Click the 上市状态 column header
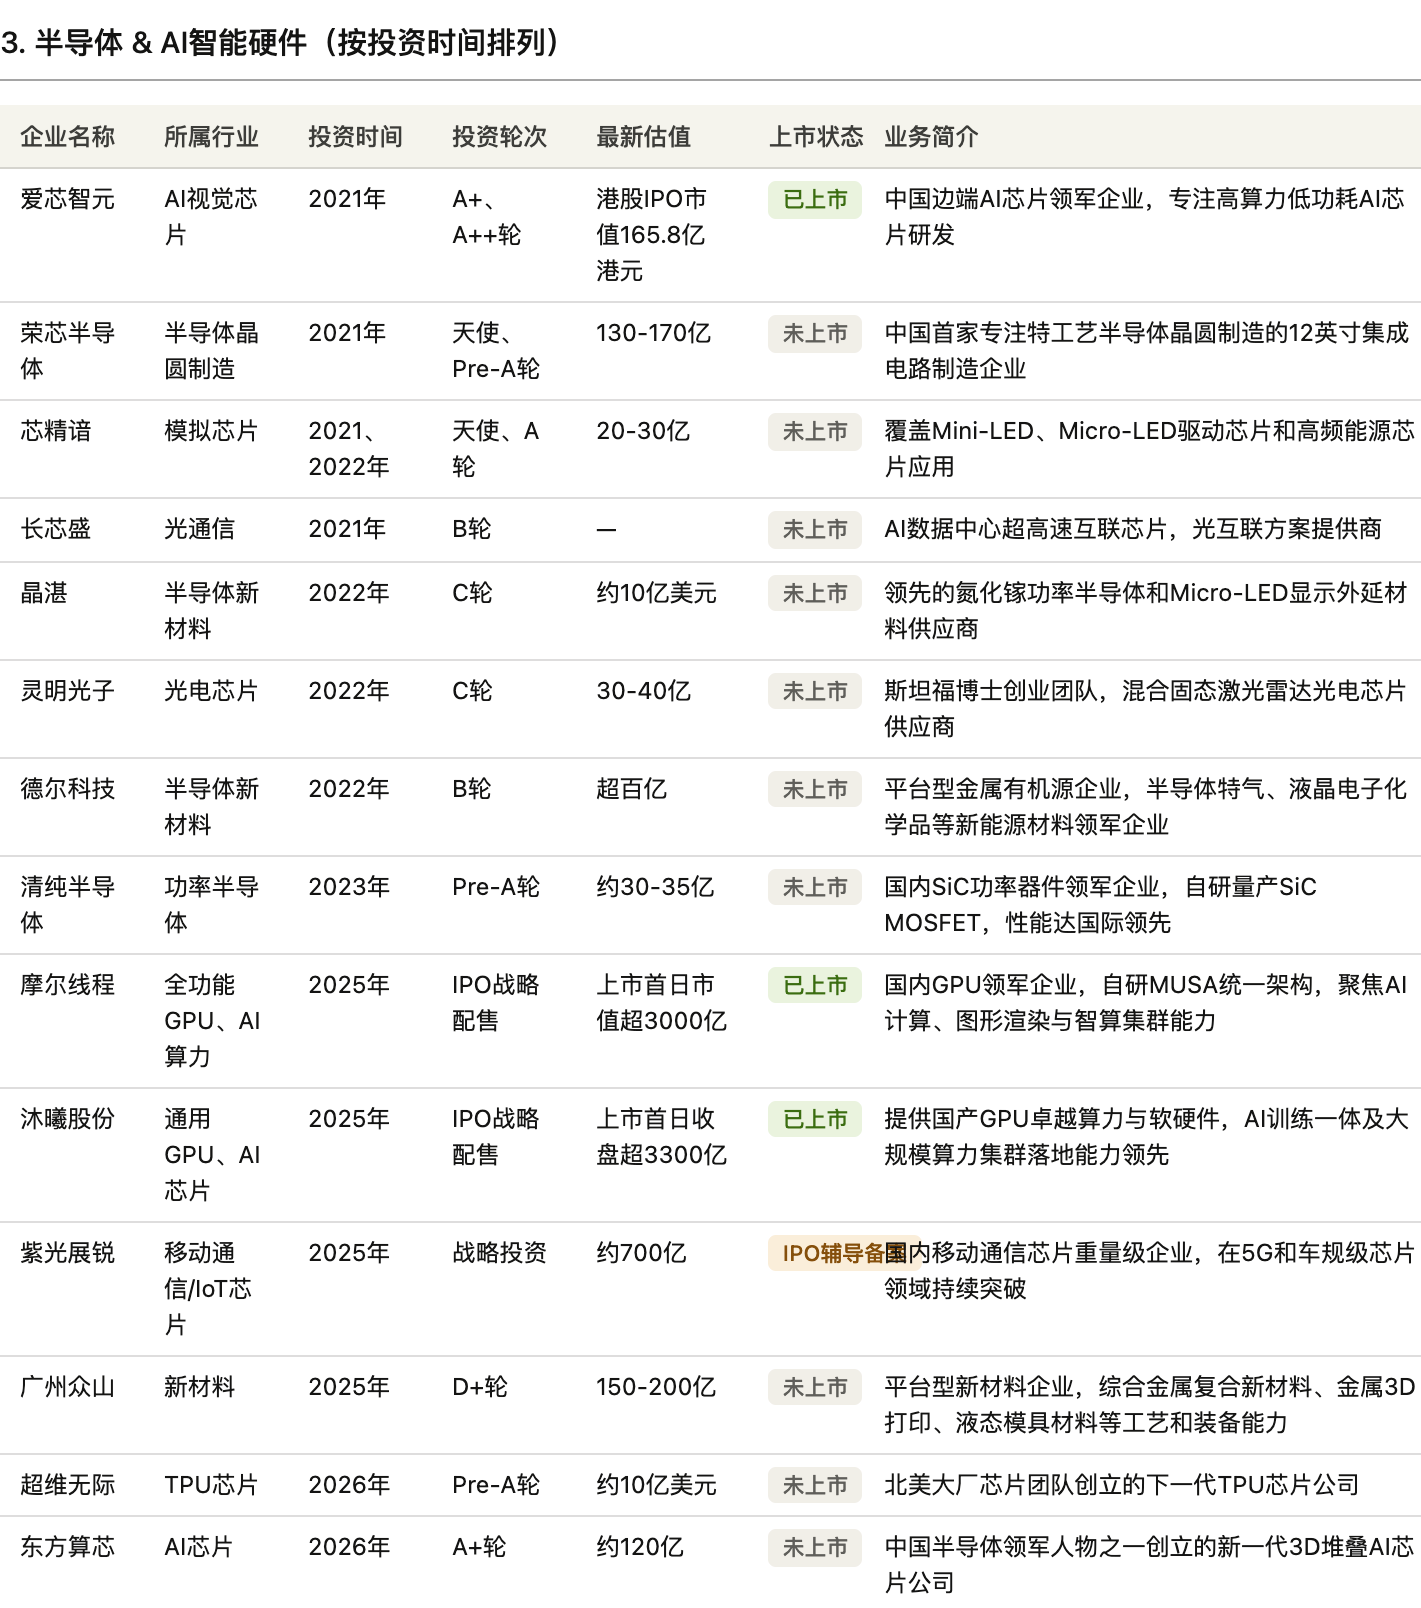The height and width of the screenshot is (1608, 1421). tap(815, 137)
